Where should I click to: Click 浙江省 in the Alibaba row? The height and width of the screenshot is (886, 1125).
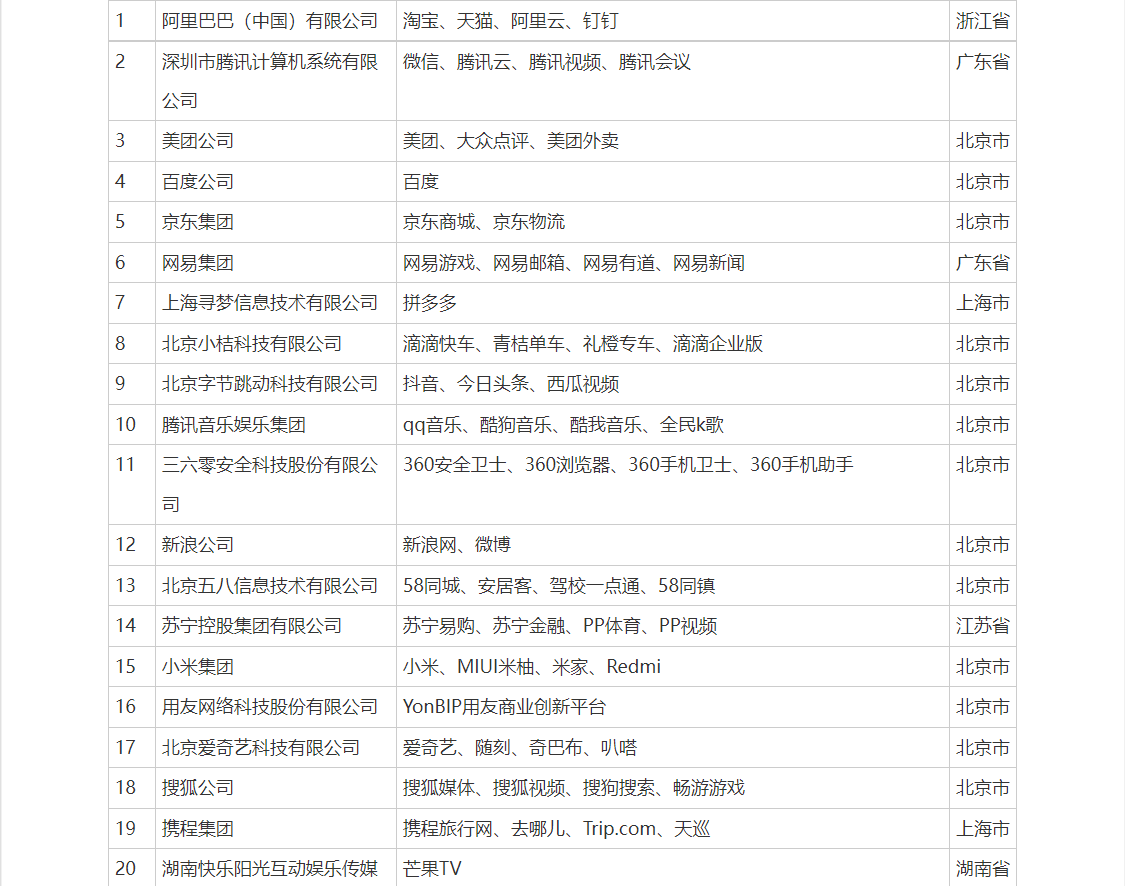[x=982, y=21]
